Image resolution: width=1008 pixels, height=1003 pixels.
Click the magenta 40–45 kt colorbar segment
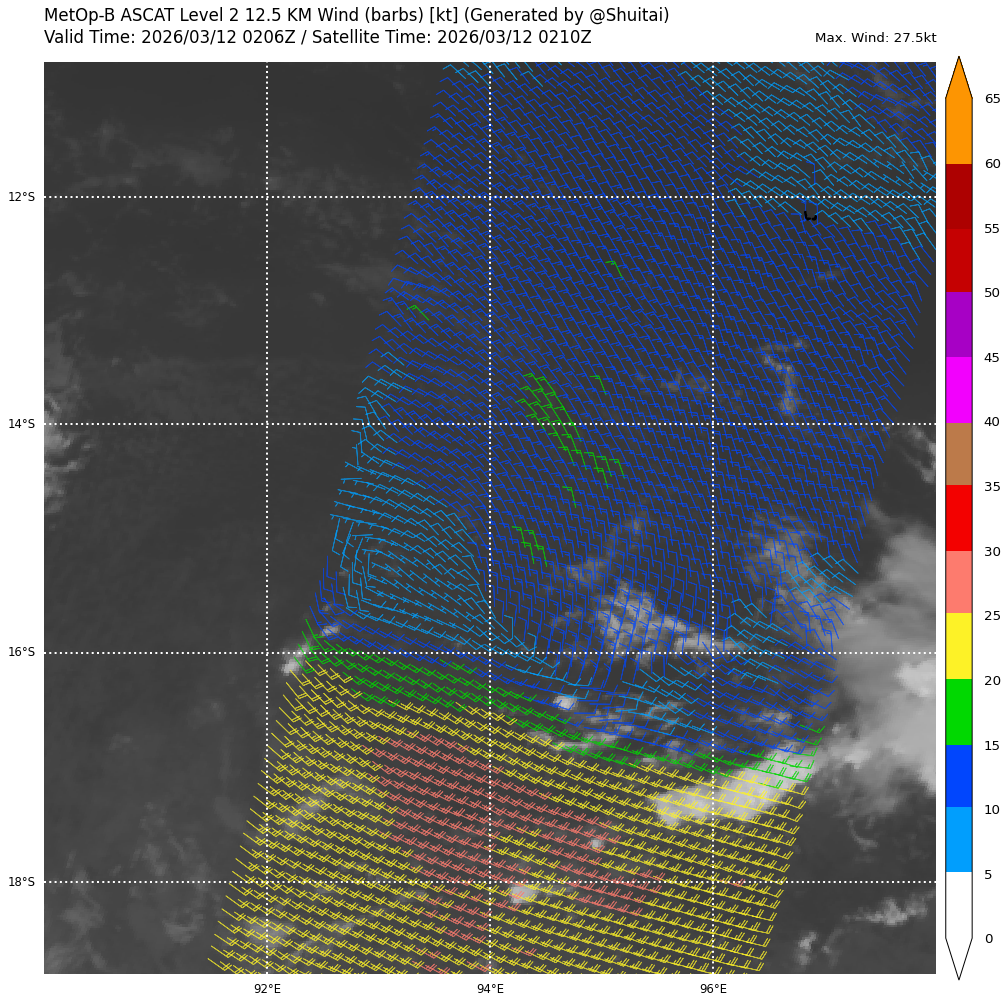coord(958,389)
